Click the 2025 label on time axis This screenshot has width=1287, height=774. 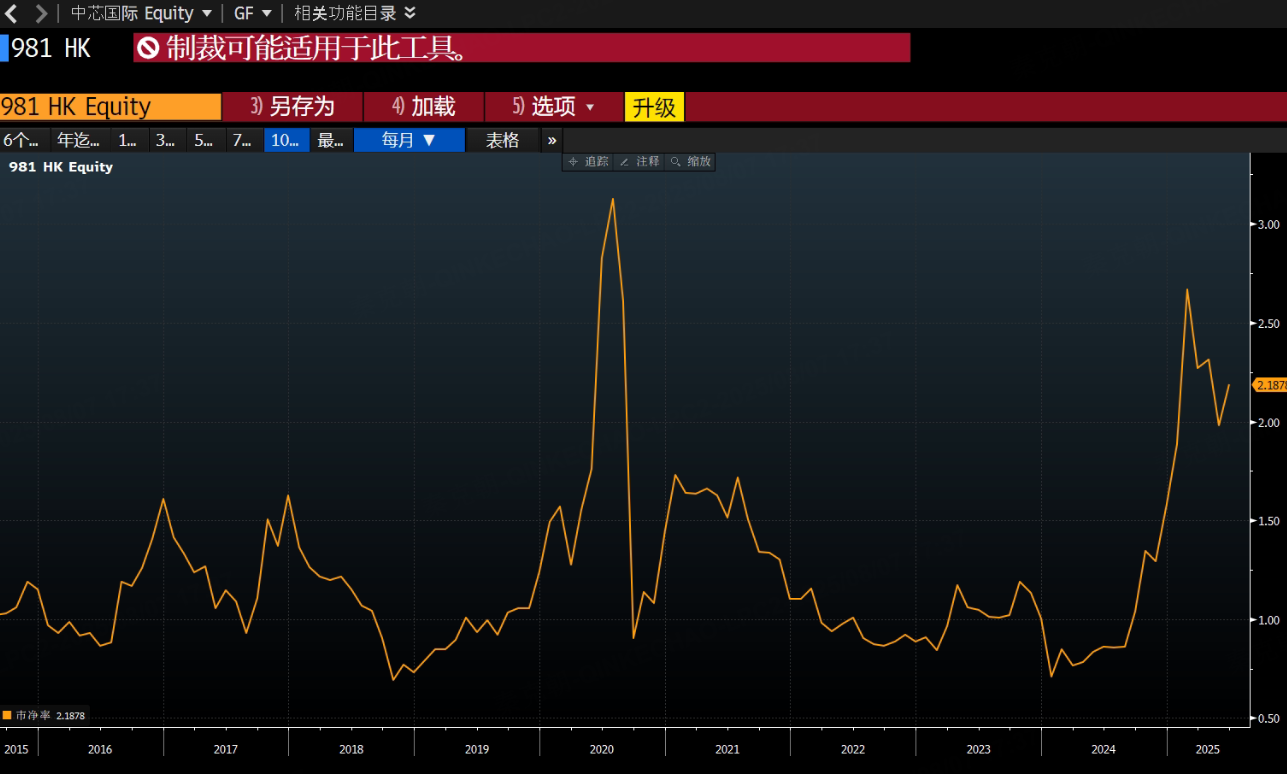1207,749
